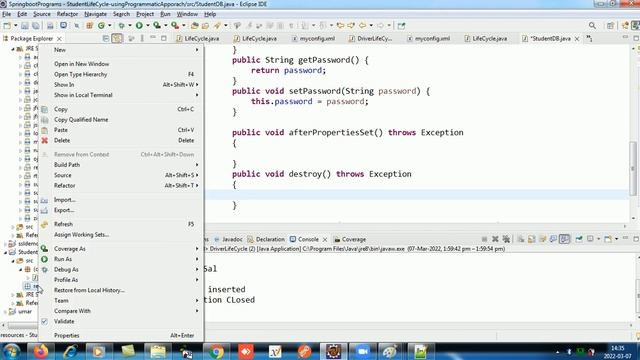Minimize the console panel
This screenshot has width=640, height=360.
[625, 238]
